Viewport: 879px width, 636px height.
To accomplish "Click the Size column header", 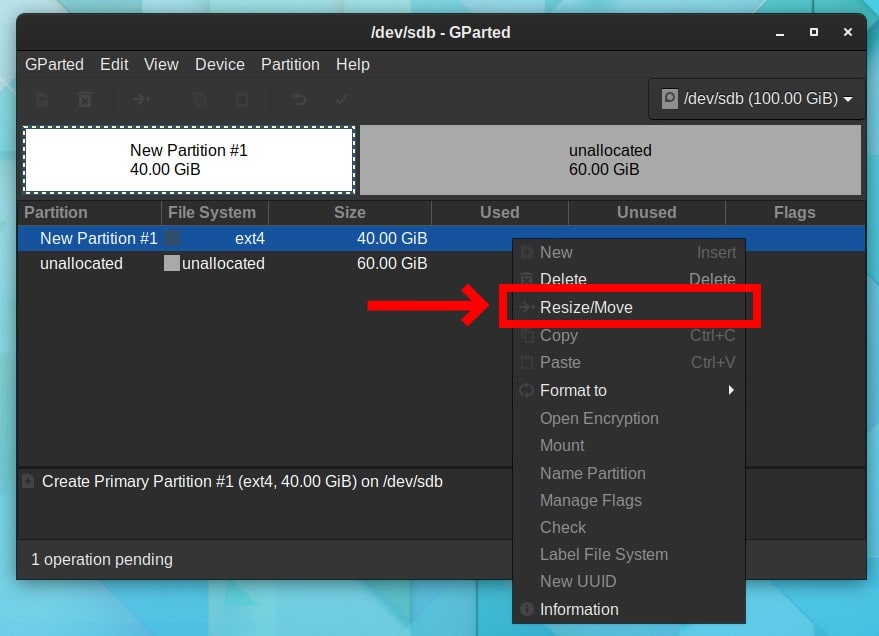I will (x=350, y=212).
